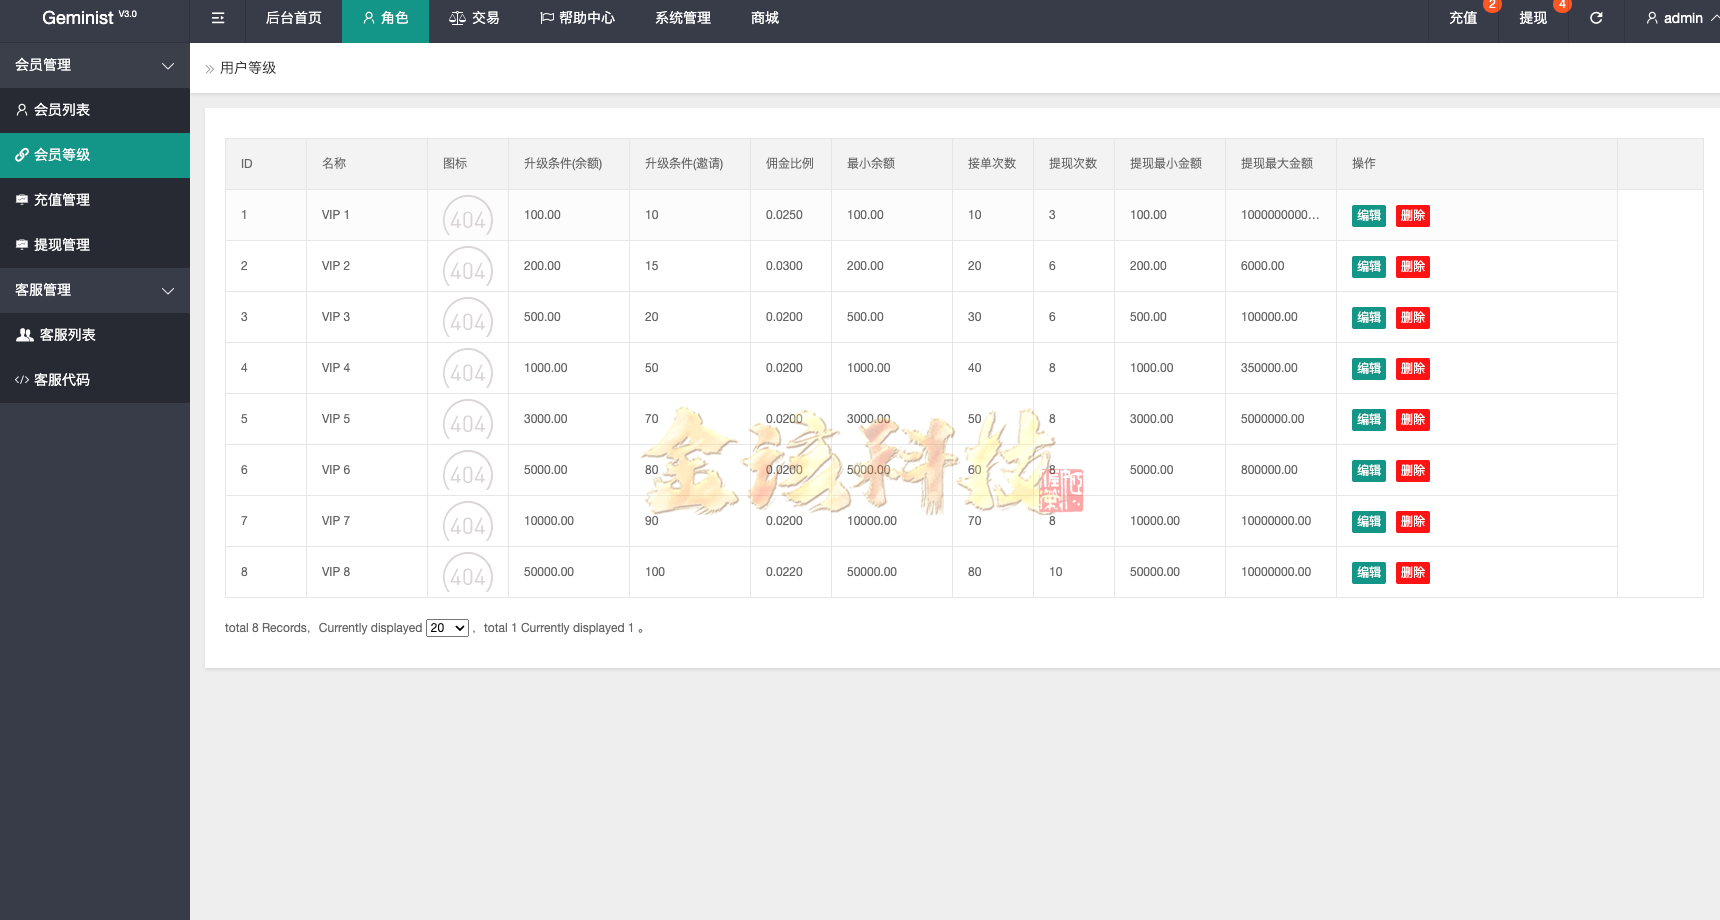Switch to the 角色 tab
1720x920 pixels.
tap(385, 17)
